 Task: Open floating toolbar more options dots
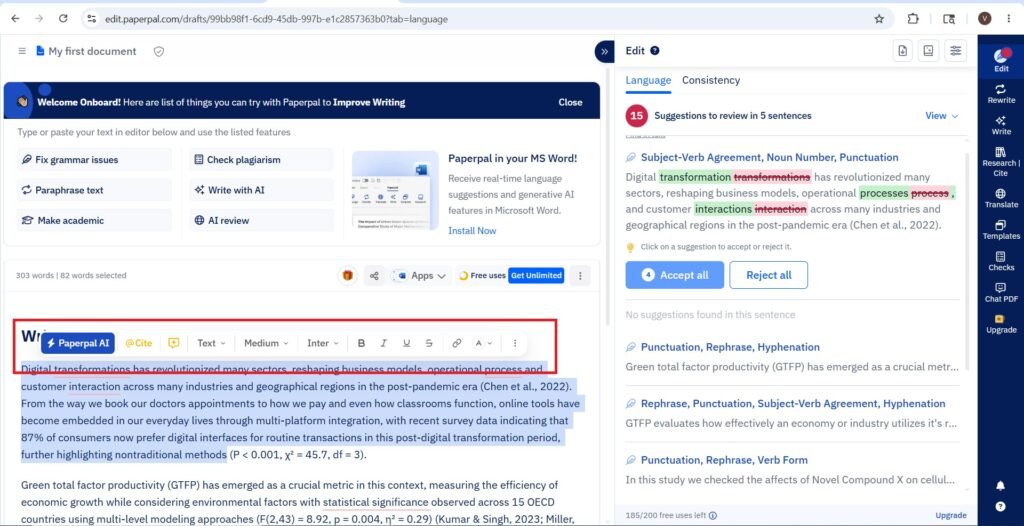tap(515, 343)
